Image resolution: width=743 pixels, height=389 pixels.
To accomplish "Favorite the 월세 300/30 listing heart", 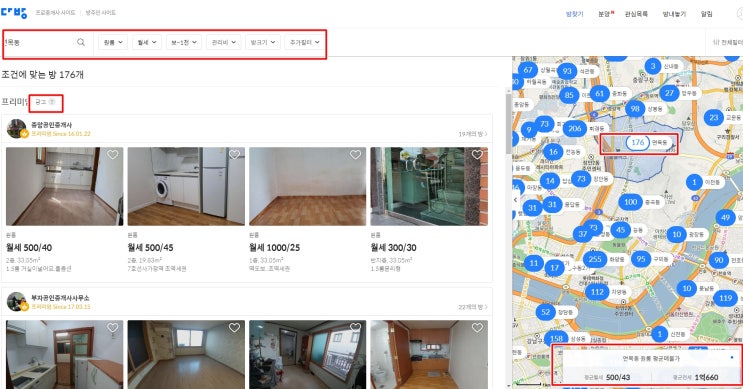I will 477,154.
